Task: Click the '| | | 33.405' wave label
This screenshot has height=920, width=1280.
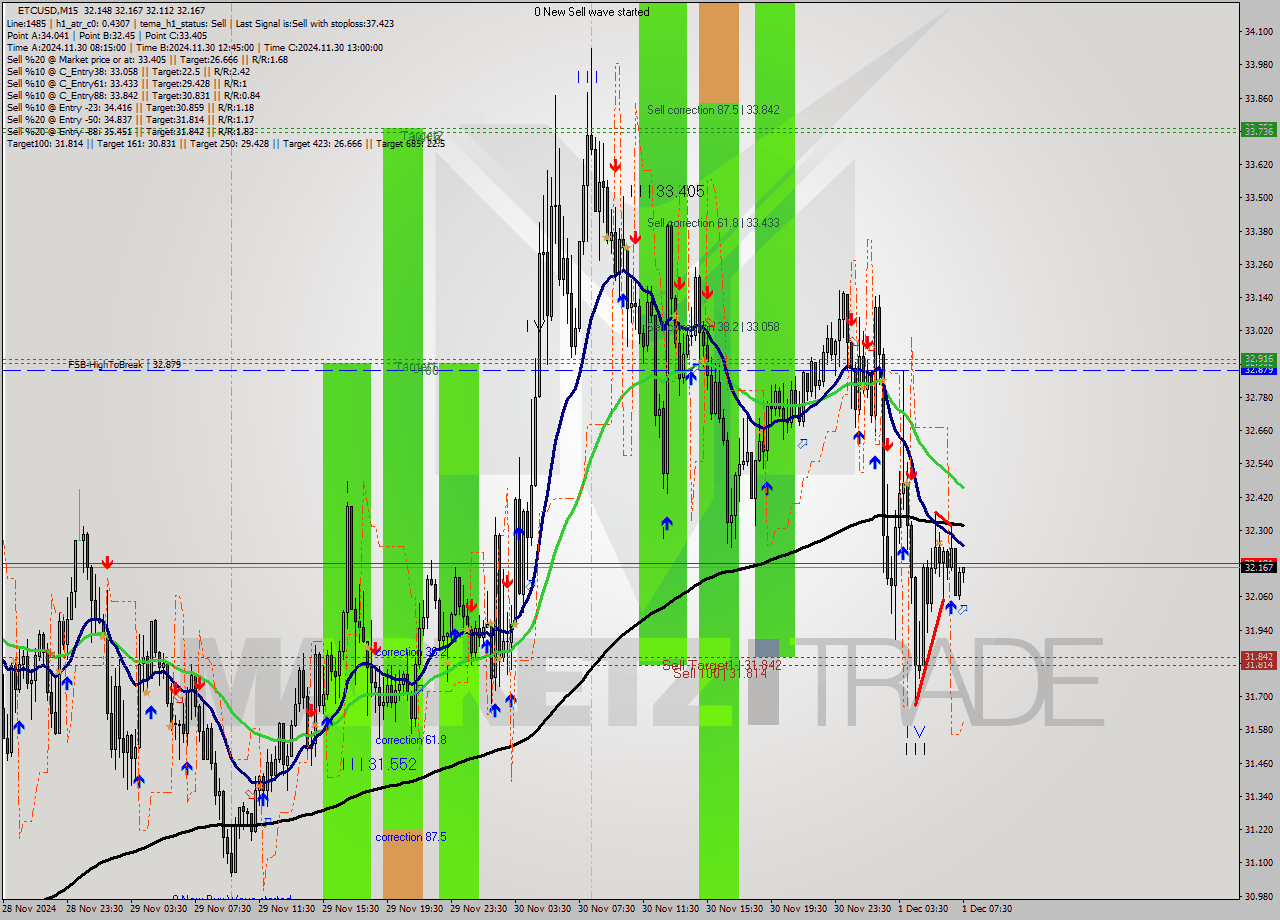Action: 667,191
